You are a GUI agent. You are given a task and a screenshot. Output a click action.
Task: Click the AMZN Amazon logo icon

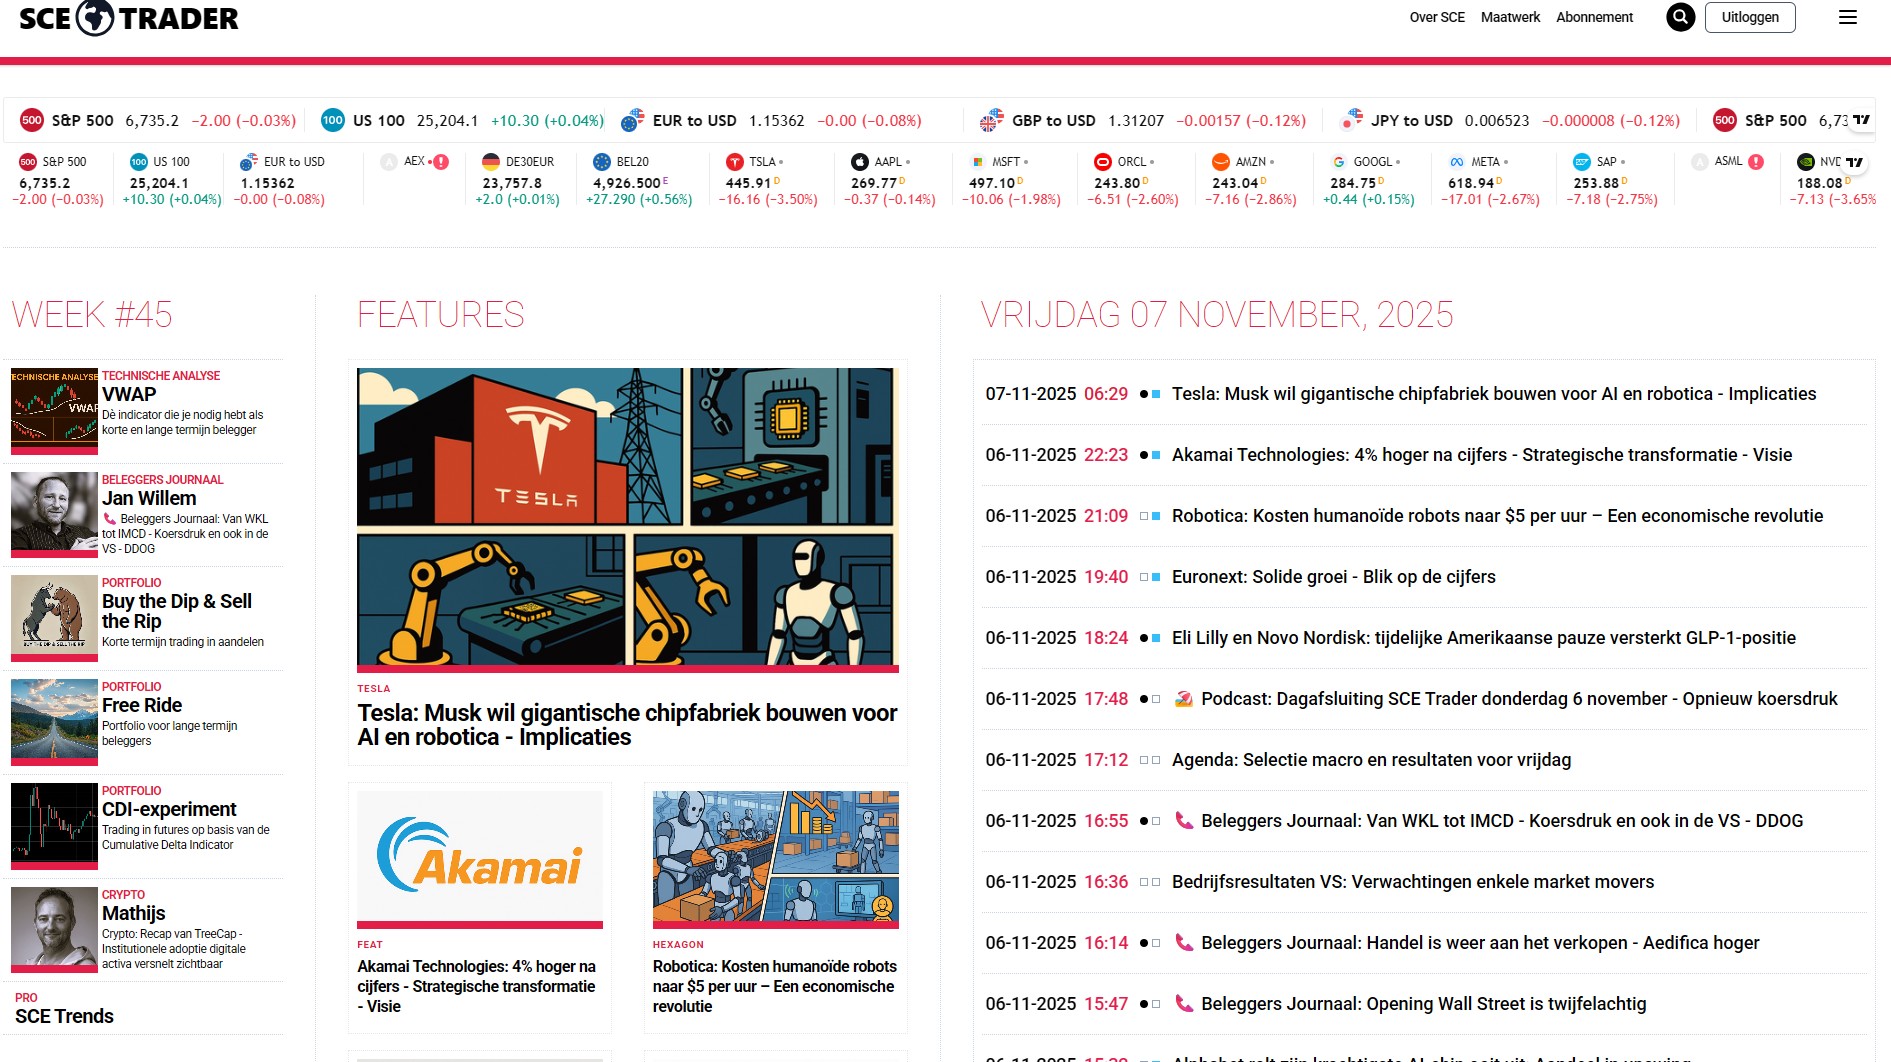point(1221,162)
